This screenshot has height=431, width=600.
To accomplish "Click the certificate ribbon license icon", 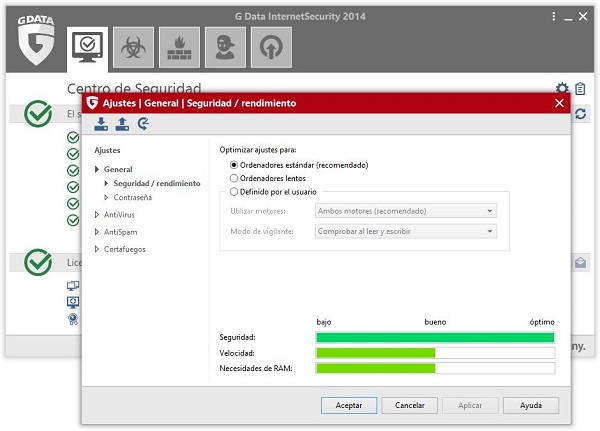I will coord(73,319).
